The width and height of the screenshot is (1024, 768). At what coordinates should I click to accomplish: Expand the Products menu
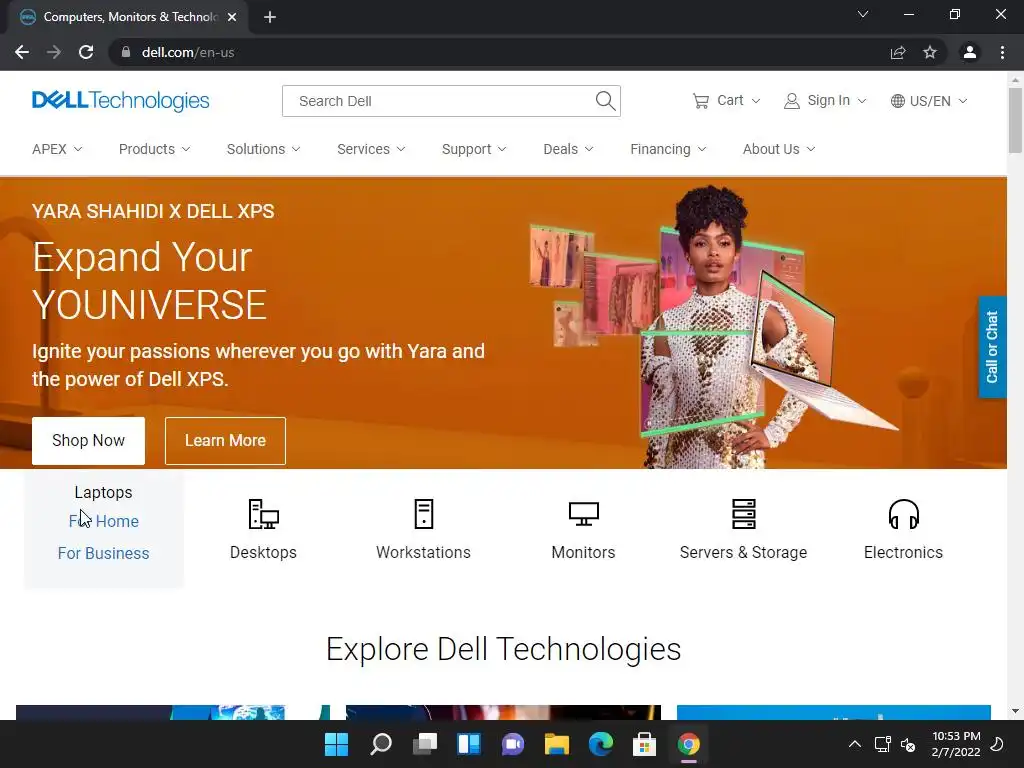(154, 149)
